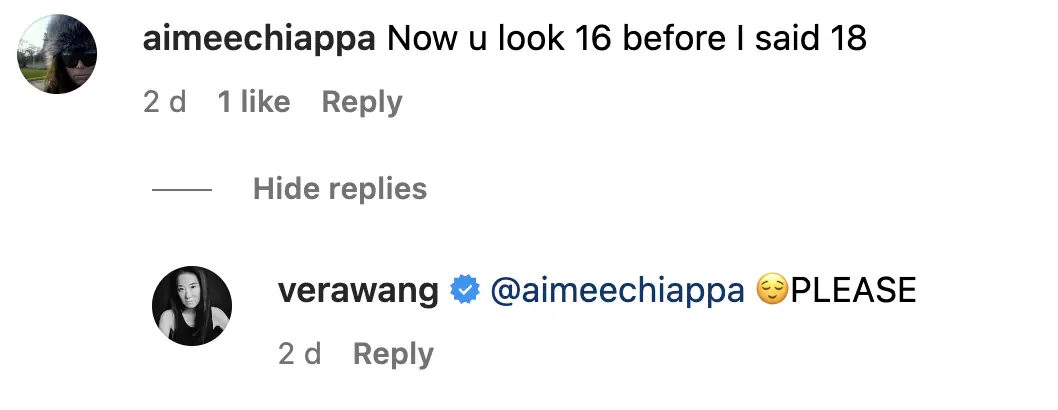Click the "2 d" timestamp under verawang's reply

tap(299, 354)
